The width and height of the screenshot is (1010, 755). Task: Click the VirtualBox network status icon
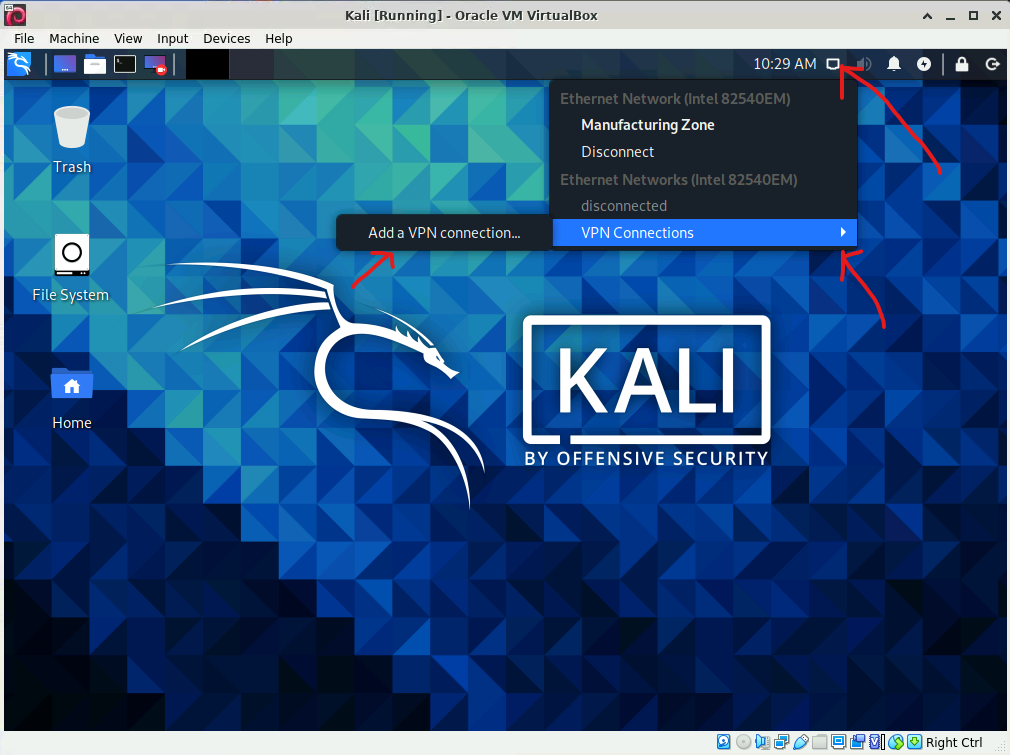coord(781,742)
